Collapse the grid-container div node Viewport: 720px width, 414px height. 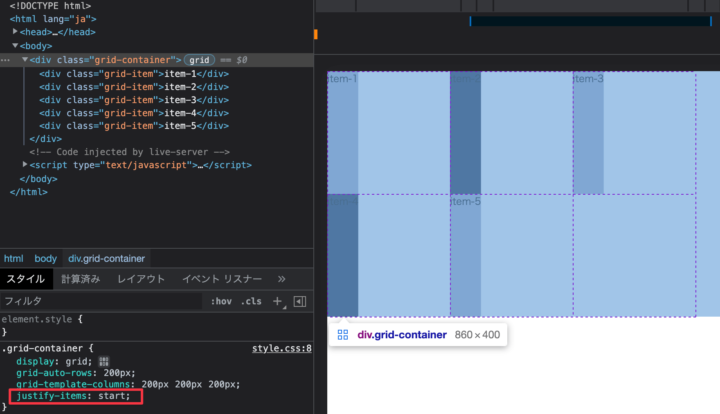click(x=25, y=60)
